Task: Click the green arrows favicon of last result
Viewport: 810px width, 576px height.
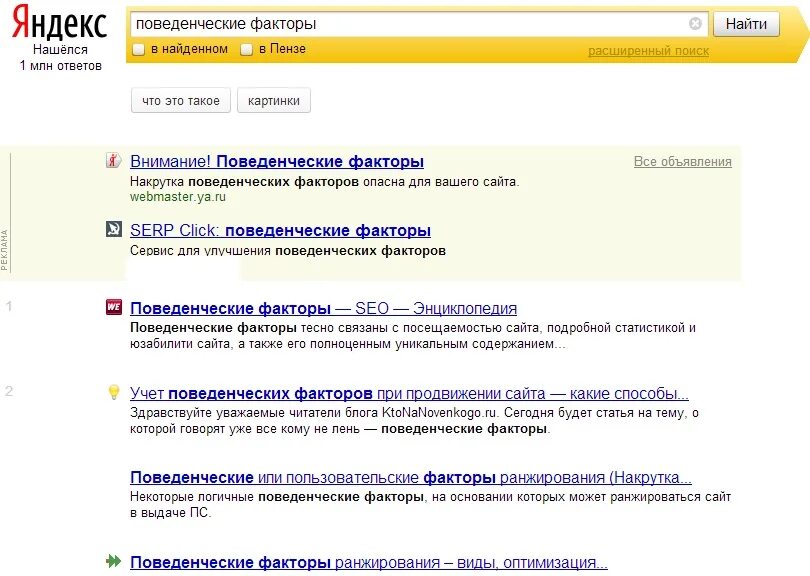Action: (x=114, y=561)
